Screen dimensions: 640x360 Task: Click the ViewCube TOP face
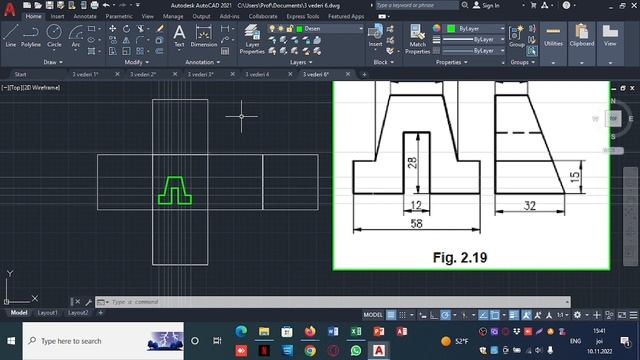click(x=613, y=118)
